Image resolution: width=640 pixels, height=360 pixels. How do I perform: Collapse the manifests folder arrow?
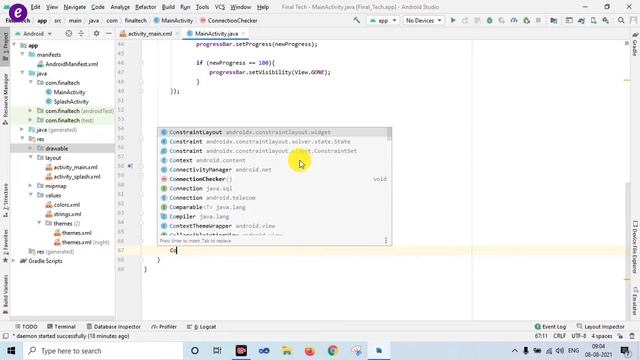(22, 54)
